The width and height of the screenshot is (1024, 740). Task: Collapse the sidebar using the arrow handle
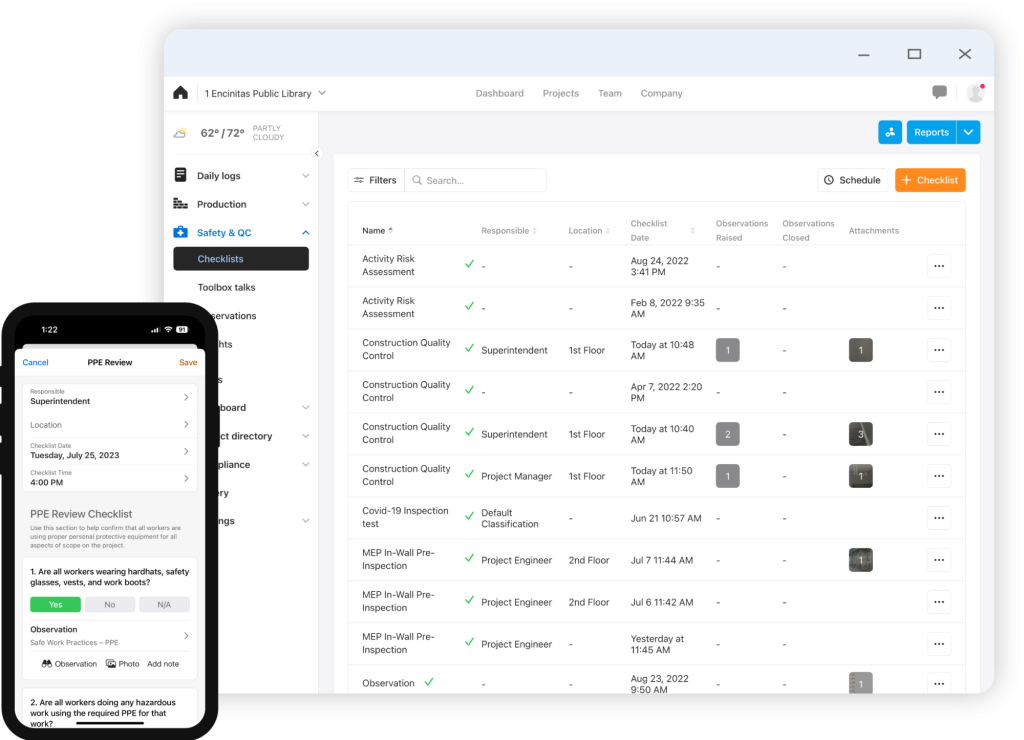coord(317,154)
